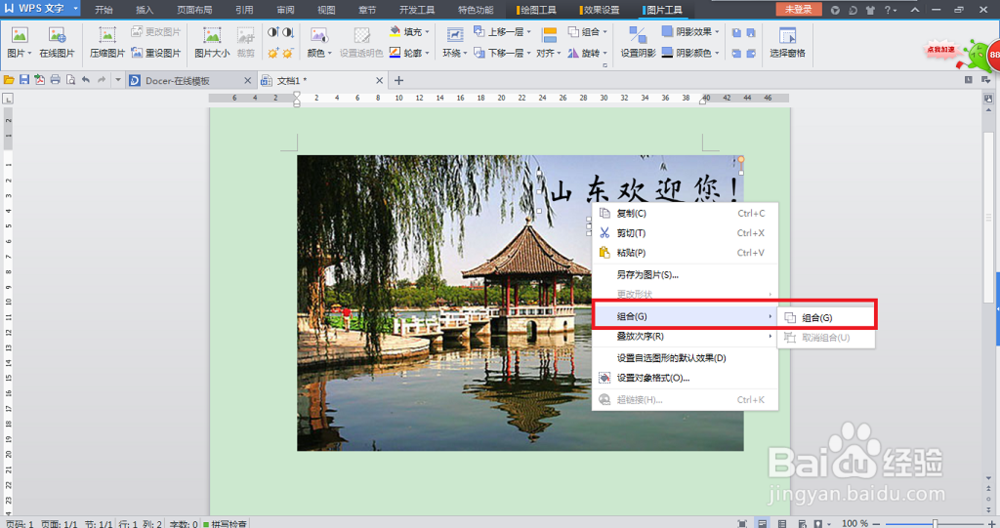Image resolution: width=1000 pixels, height=528 pixels.
Task: Expand the Outline (轮廓) dropdown
Action: (x=427, y=53)
